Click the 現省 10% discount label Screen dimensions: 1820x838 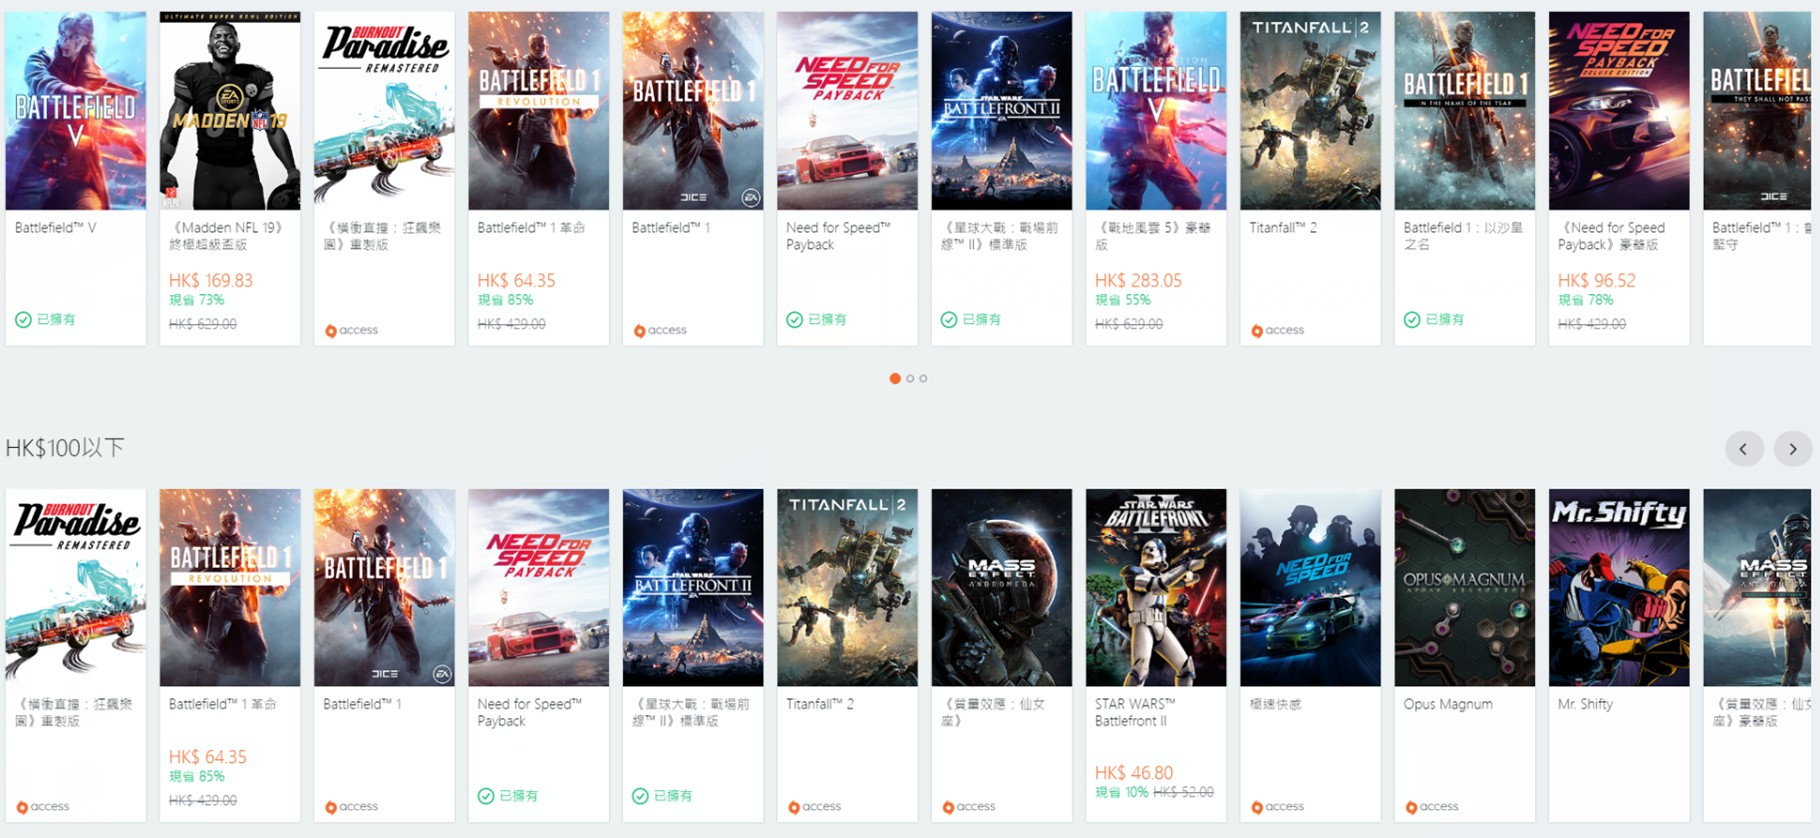(1122, 792)
